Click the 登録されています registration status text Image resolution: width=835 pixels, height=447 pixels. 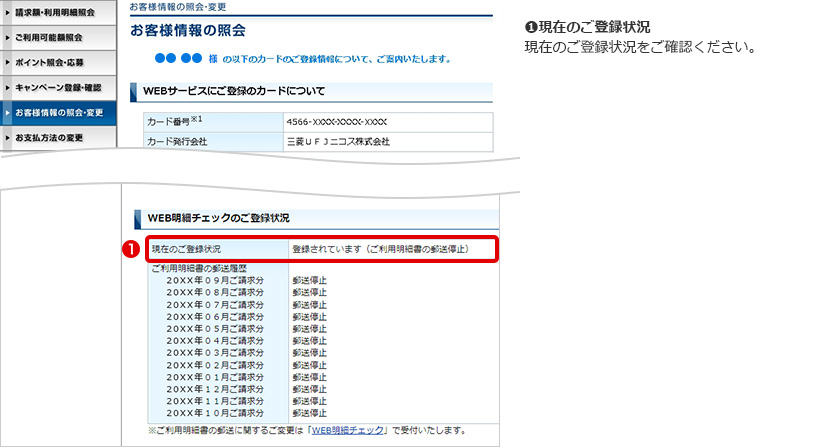(380, 247)
